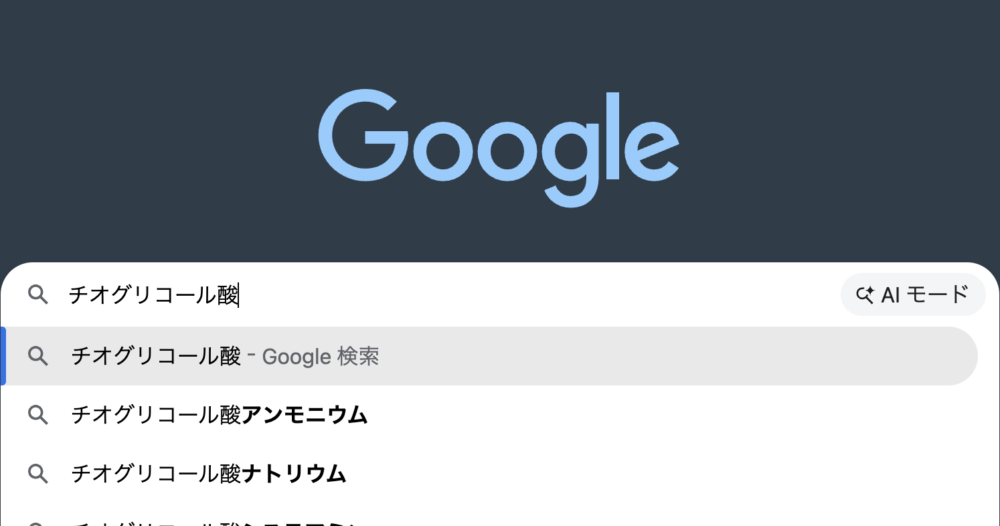The image size is (1000, 526).
Task: Select the highlighted チオグリコール酸 suggestion text
Action: pos(156,356)
